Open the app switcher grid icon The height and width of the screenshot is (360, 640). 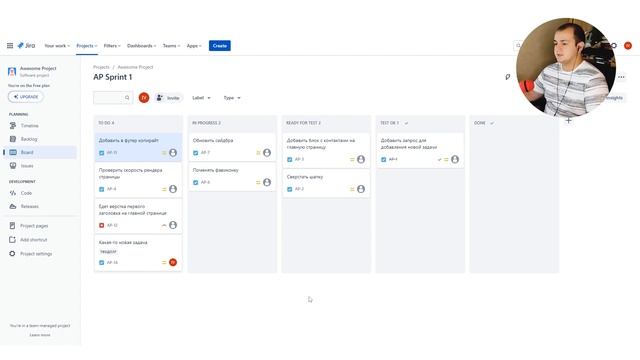tap(10, 46)
